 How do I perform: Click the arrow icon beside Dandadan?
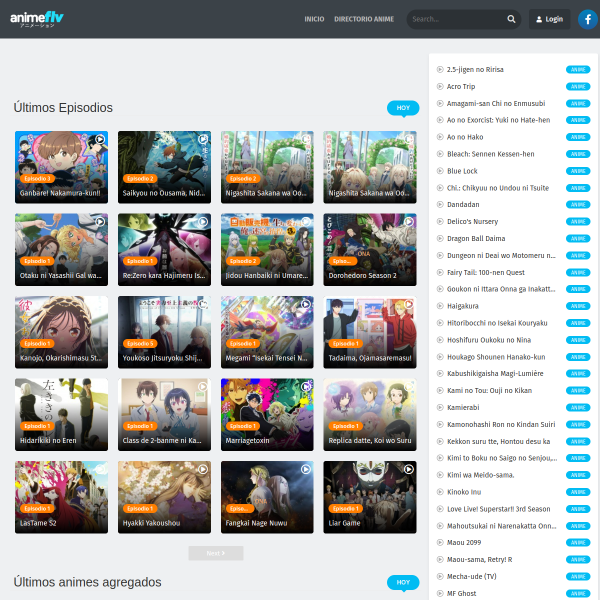tap(439, 204)
